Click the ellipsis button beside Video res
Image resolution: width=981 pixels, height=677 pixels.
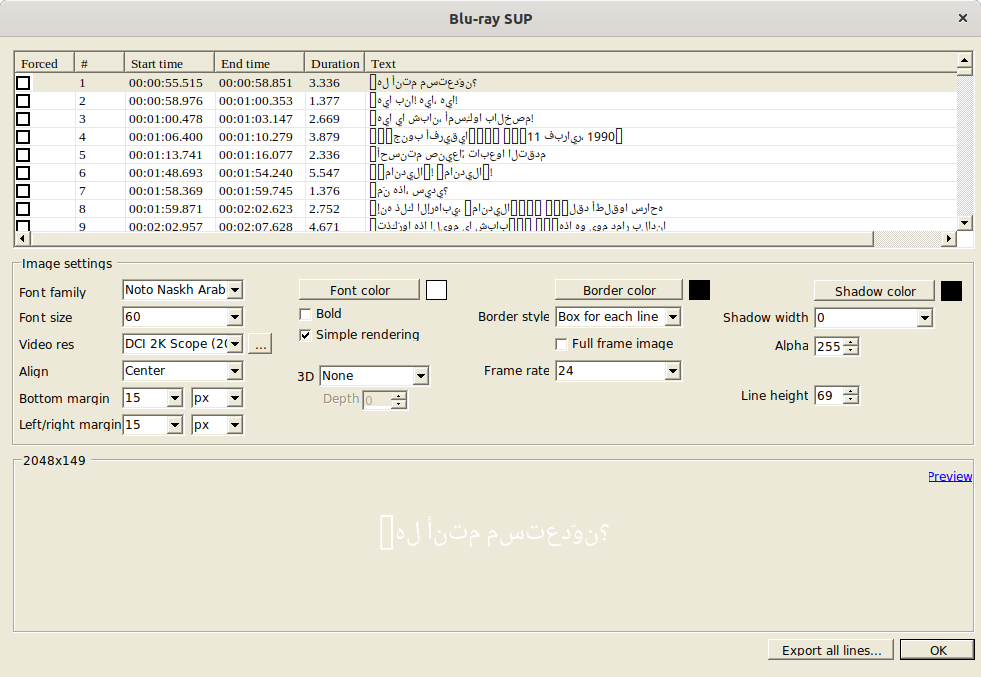(260, 344)
